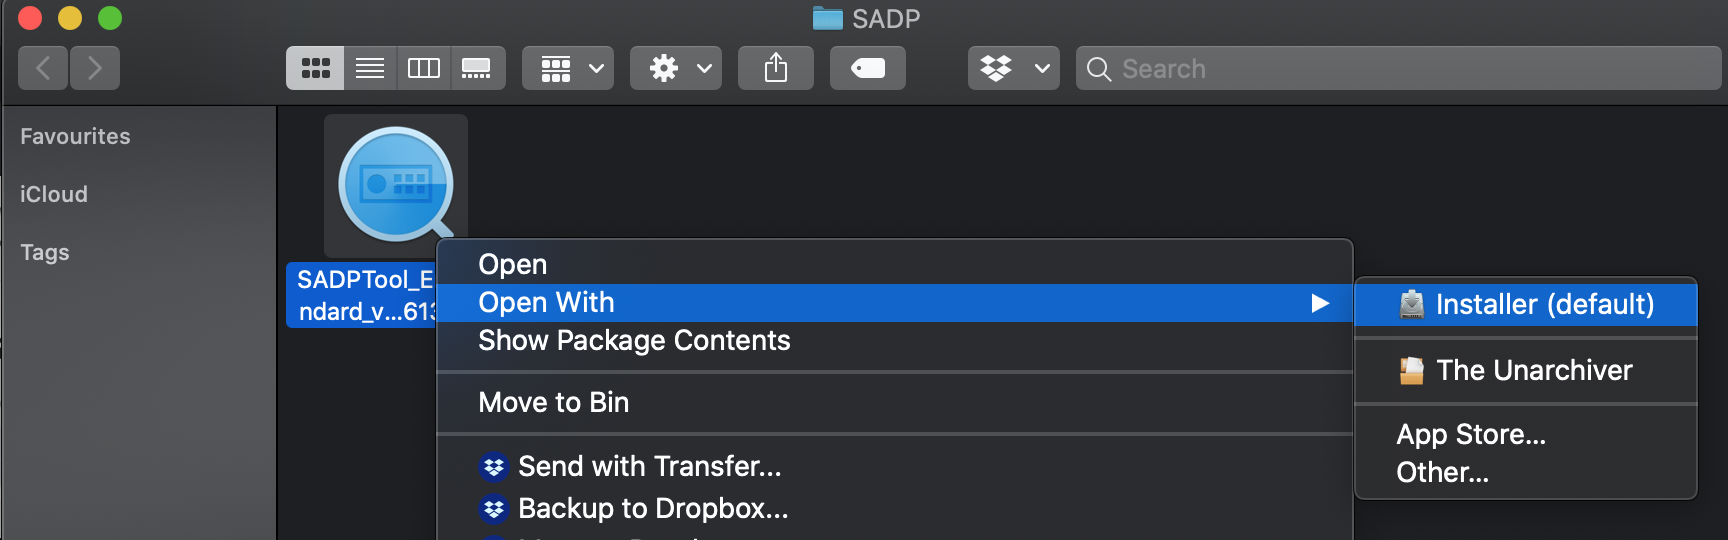The height and width of the screenshot is (540, 1728).
Task: Go back with the left arrow
Action: tap(43, 68)
